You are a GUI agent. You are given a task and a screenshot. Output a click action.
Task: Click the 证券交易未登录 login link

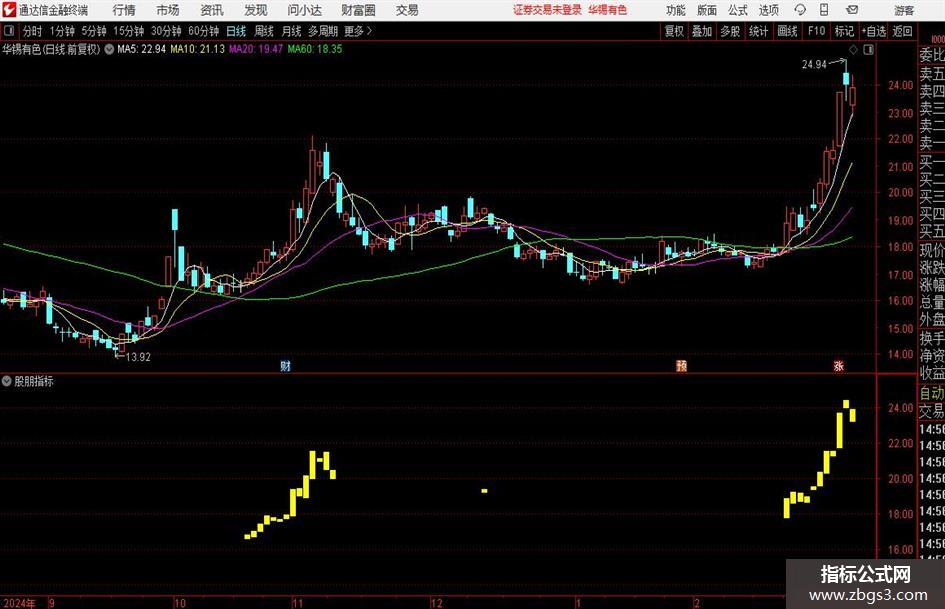547,10
